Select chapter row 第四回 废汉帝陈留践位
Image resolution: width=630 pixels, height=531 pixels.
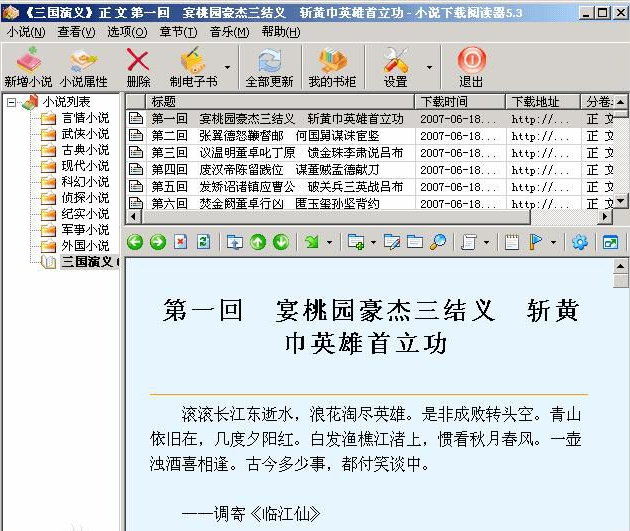coord(370,170)
